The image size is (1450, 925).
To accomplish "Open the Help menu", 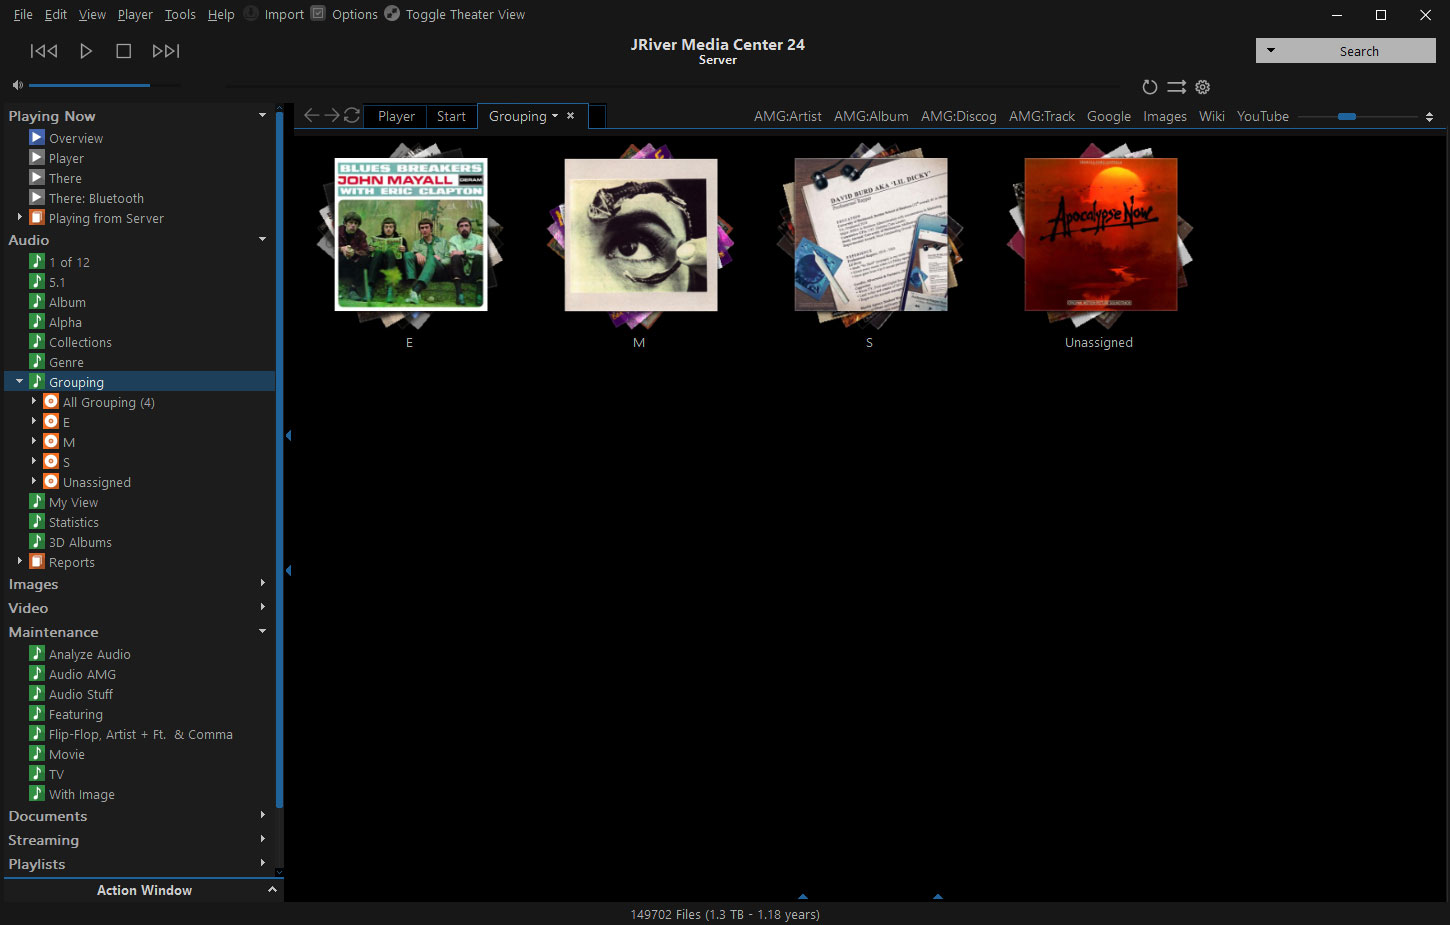I will pyautogui.click(x=221, y=14).
